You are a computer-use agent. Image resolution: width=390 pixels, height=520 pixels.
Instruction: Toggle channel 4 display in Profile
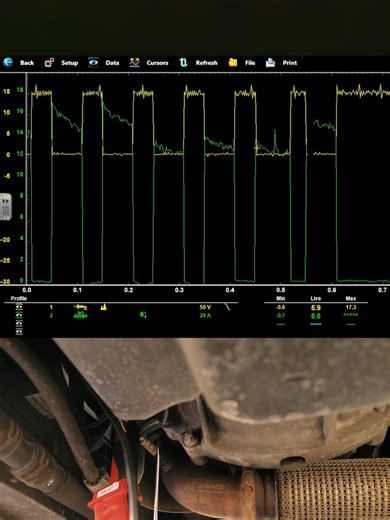(x=19, y=331)
